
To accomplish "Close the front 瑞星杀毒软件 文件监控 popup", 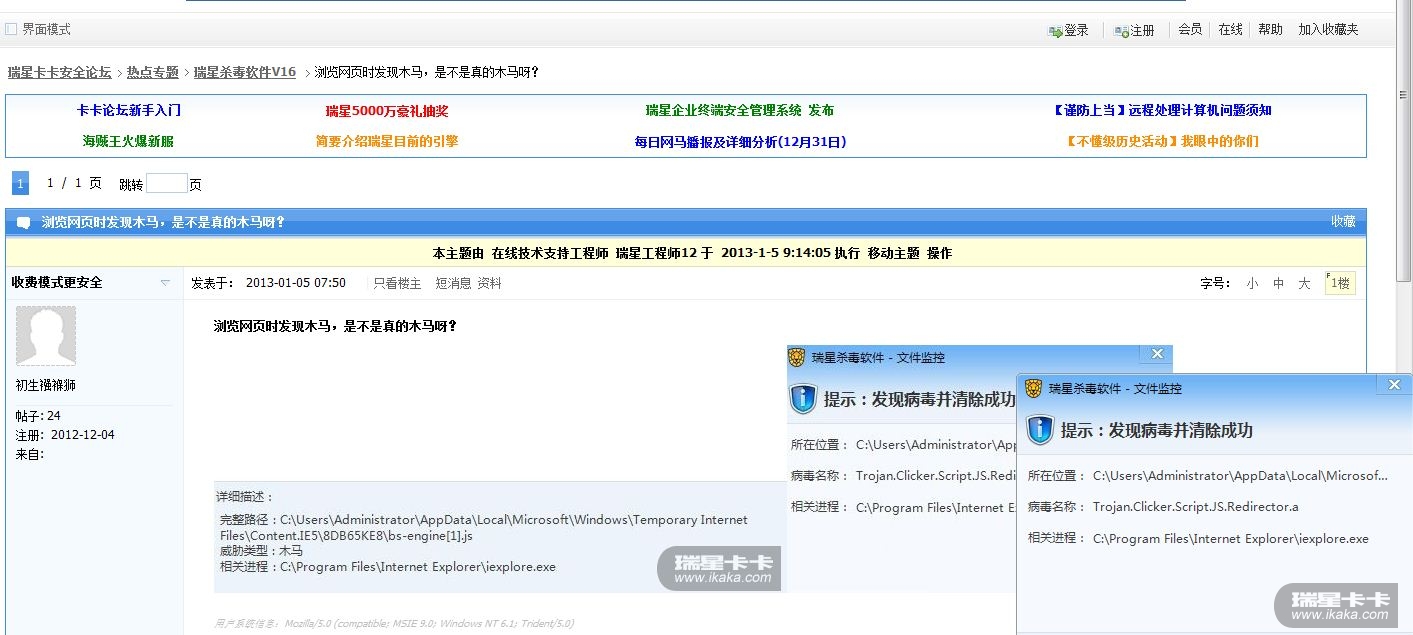I will tap(1395, 385).
